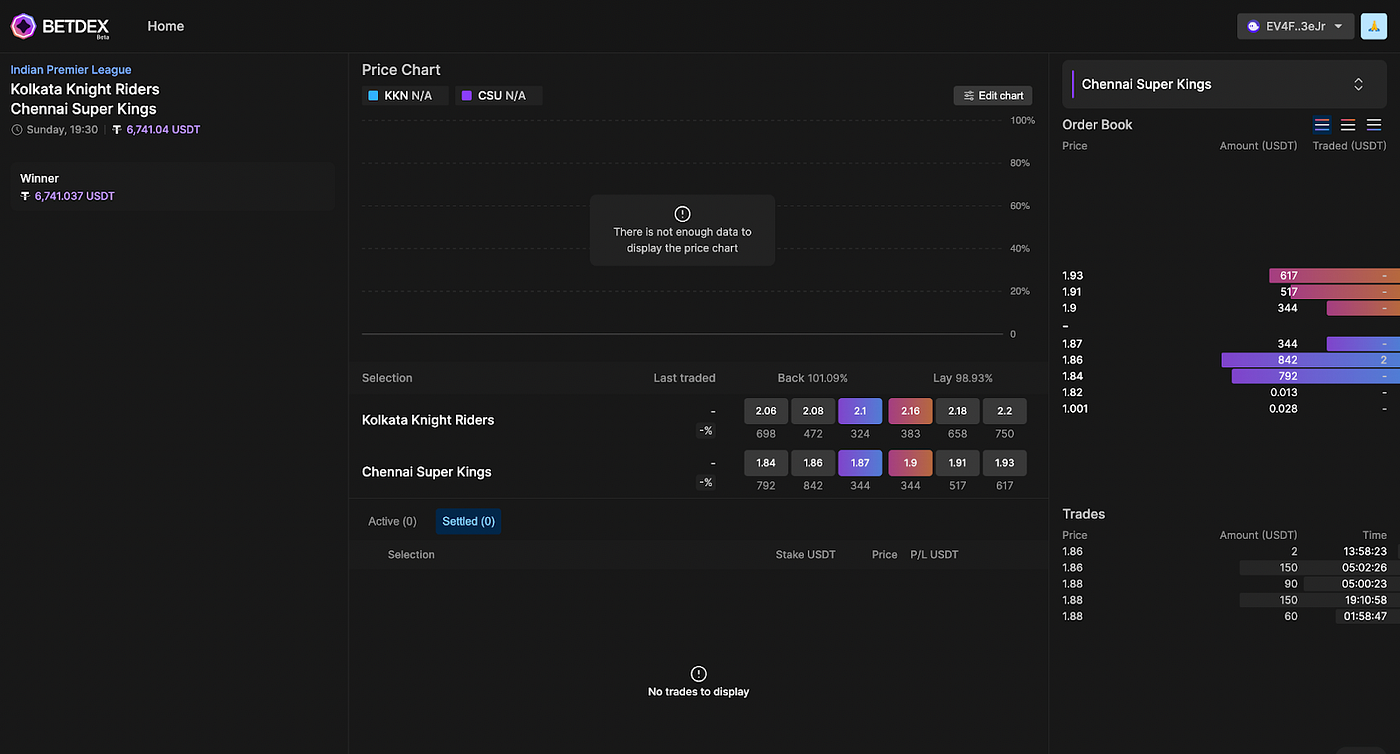Switch to the Active (0) tab

coord(391,521)
